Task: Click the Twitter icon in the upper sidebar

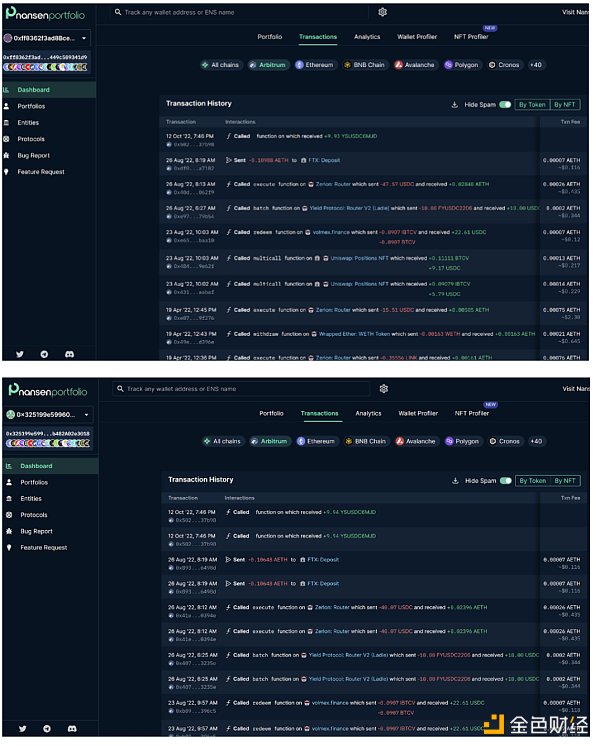Action: tap(19, 354)
